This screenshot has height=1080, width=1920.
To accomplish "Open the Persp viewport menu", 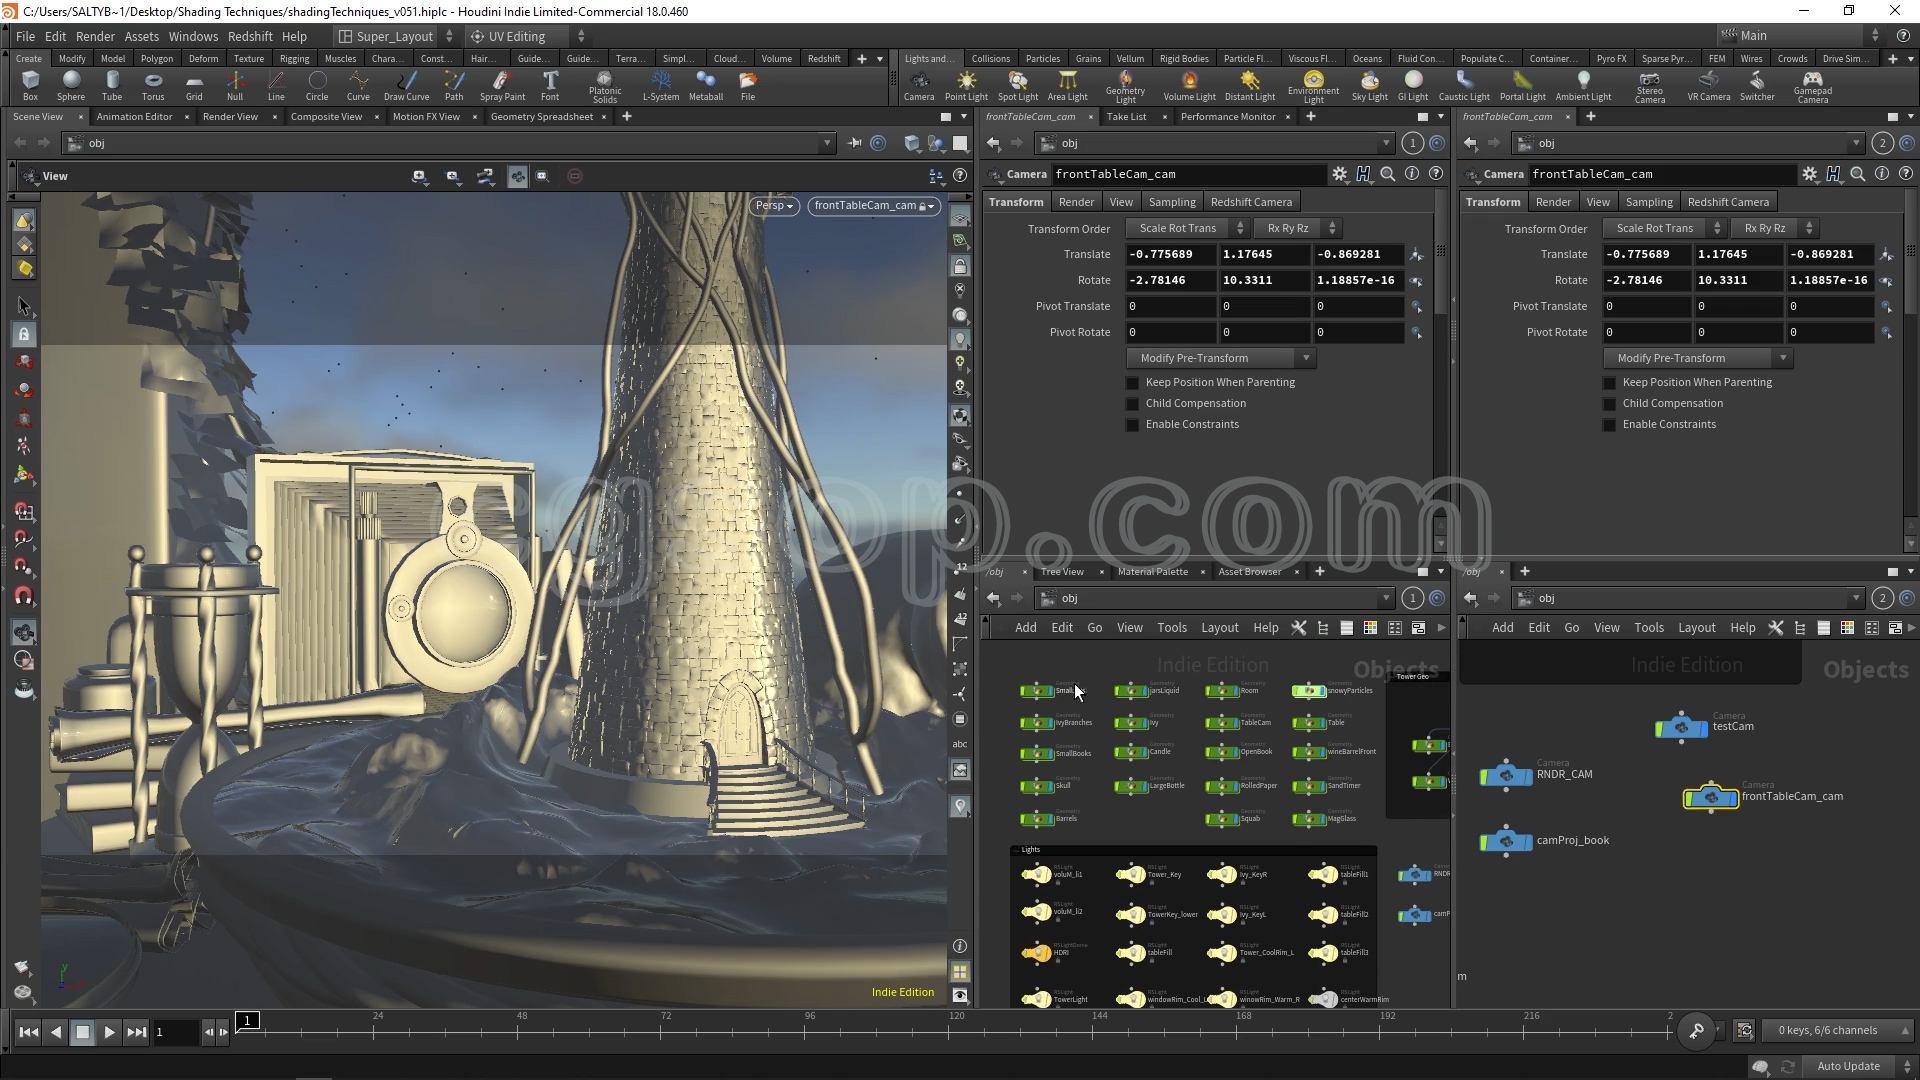I will [774, 206].
